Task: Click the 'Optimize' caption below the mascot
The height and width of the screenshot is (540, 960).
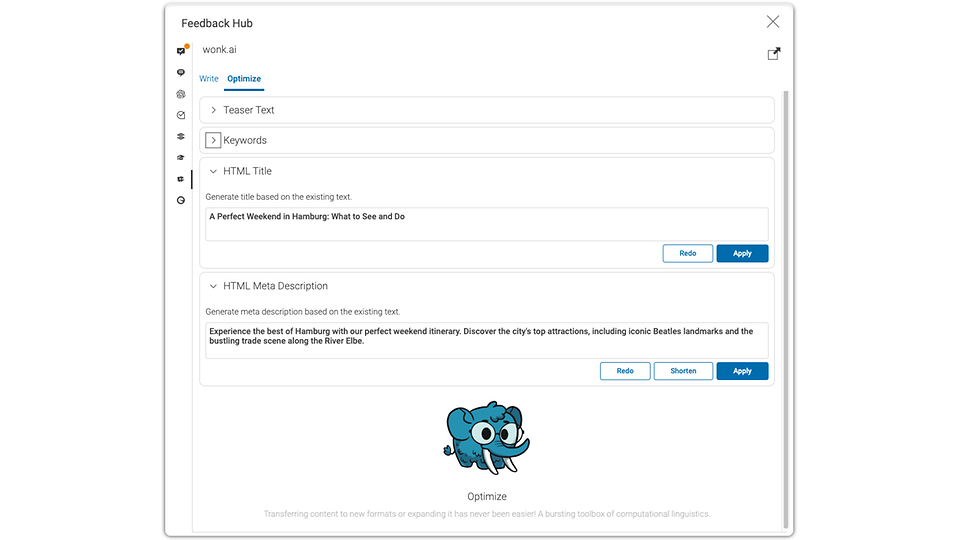Action: pos(487,497)
